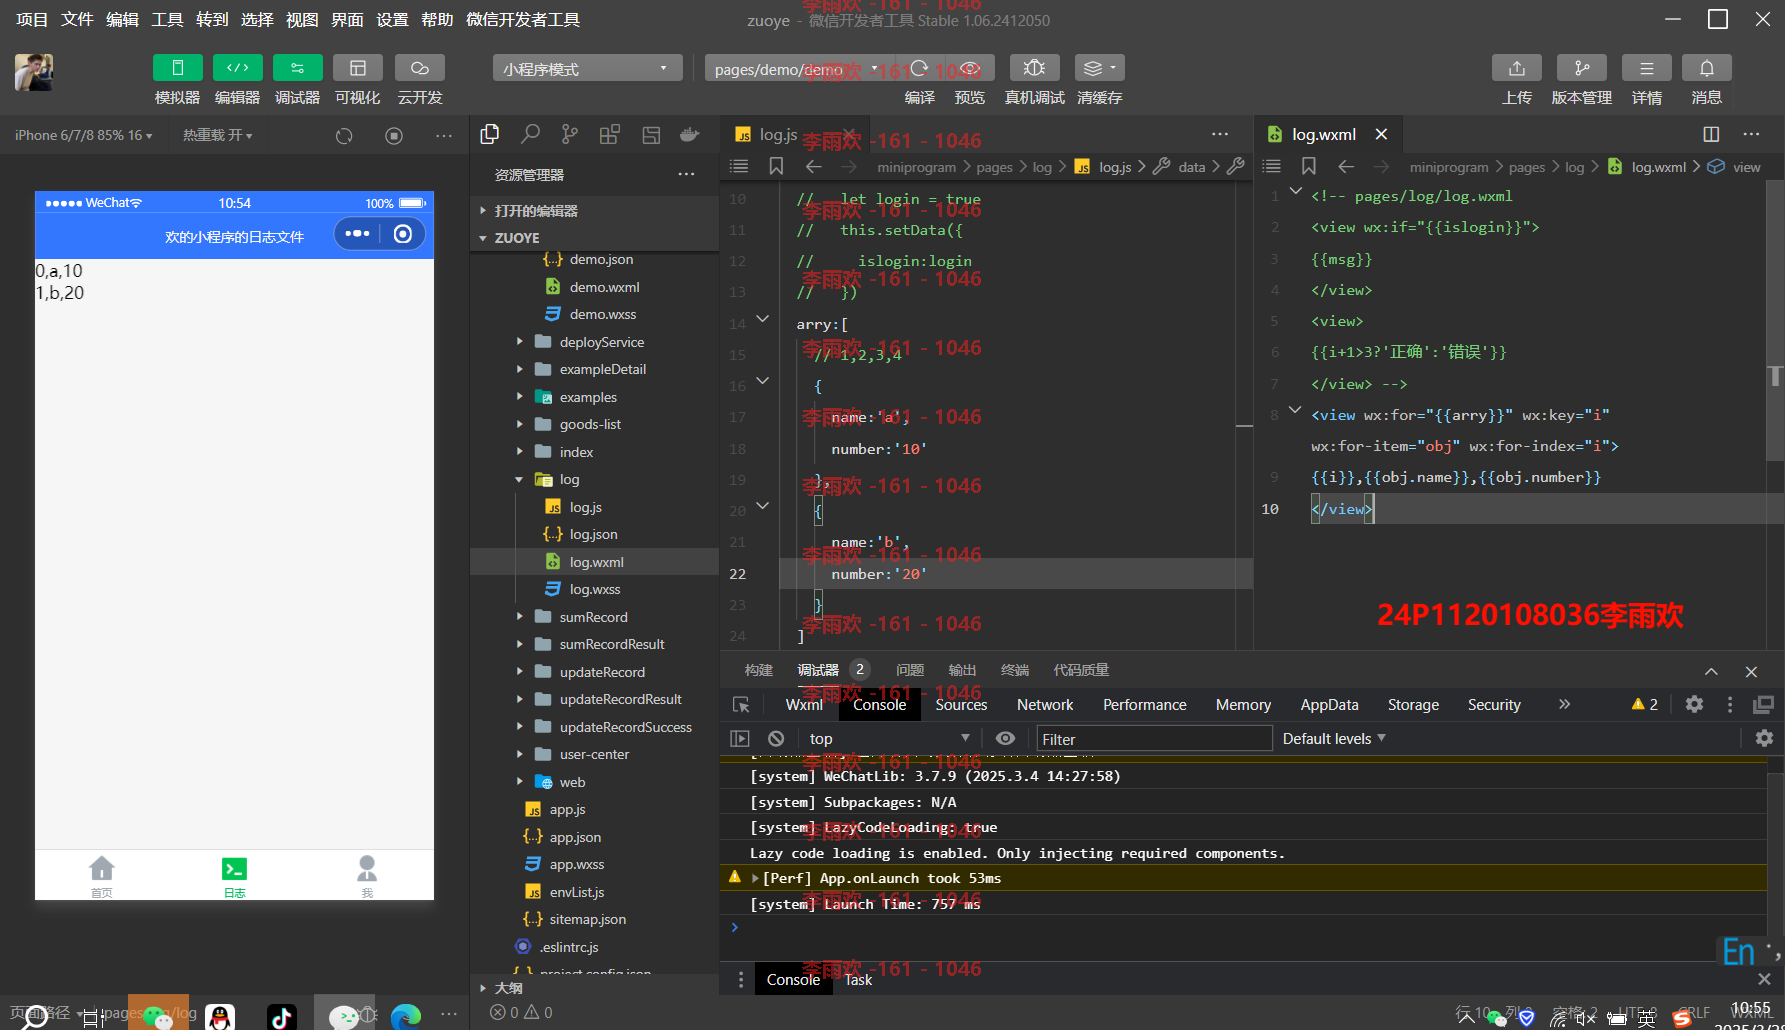Toggle live expression eye icon
1785x1030 pixels.
click(1005, 739)
